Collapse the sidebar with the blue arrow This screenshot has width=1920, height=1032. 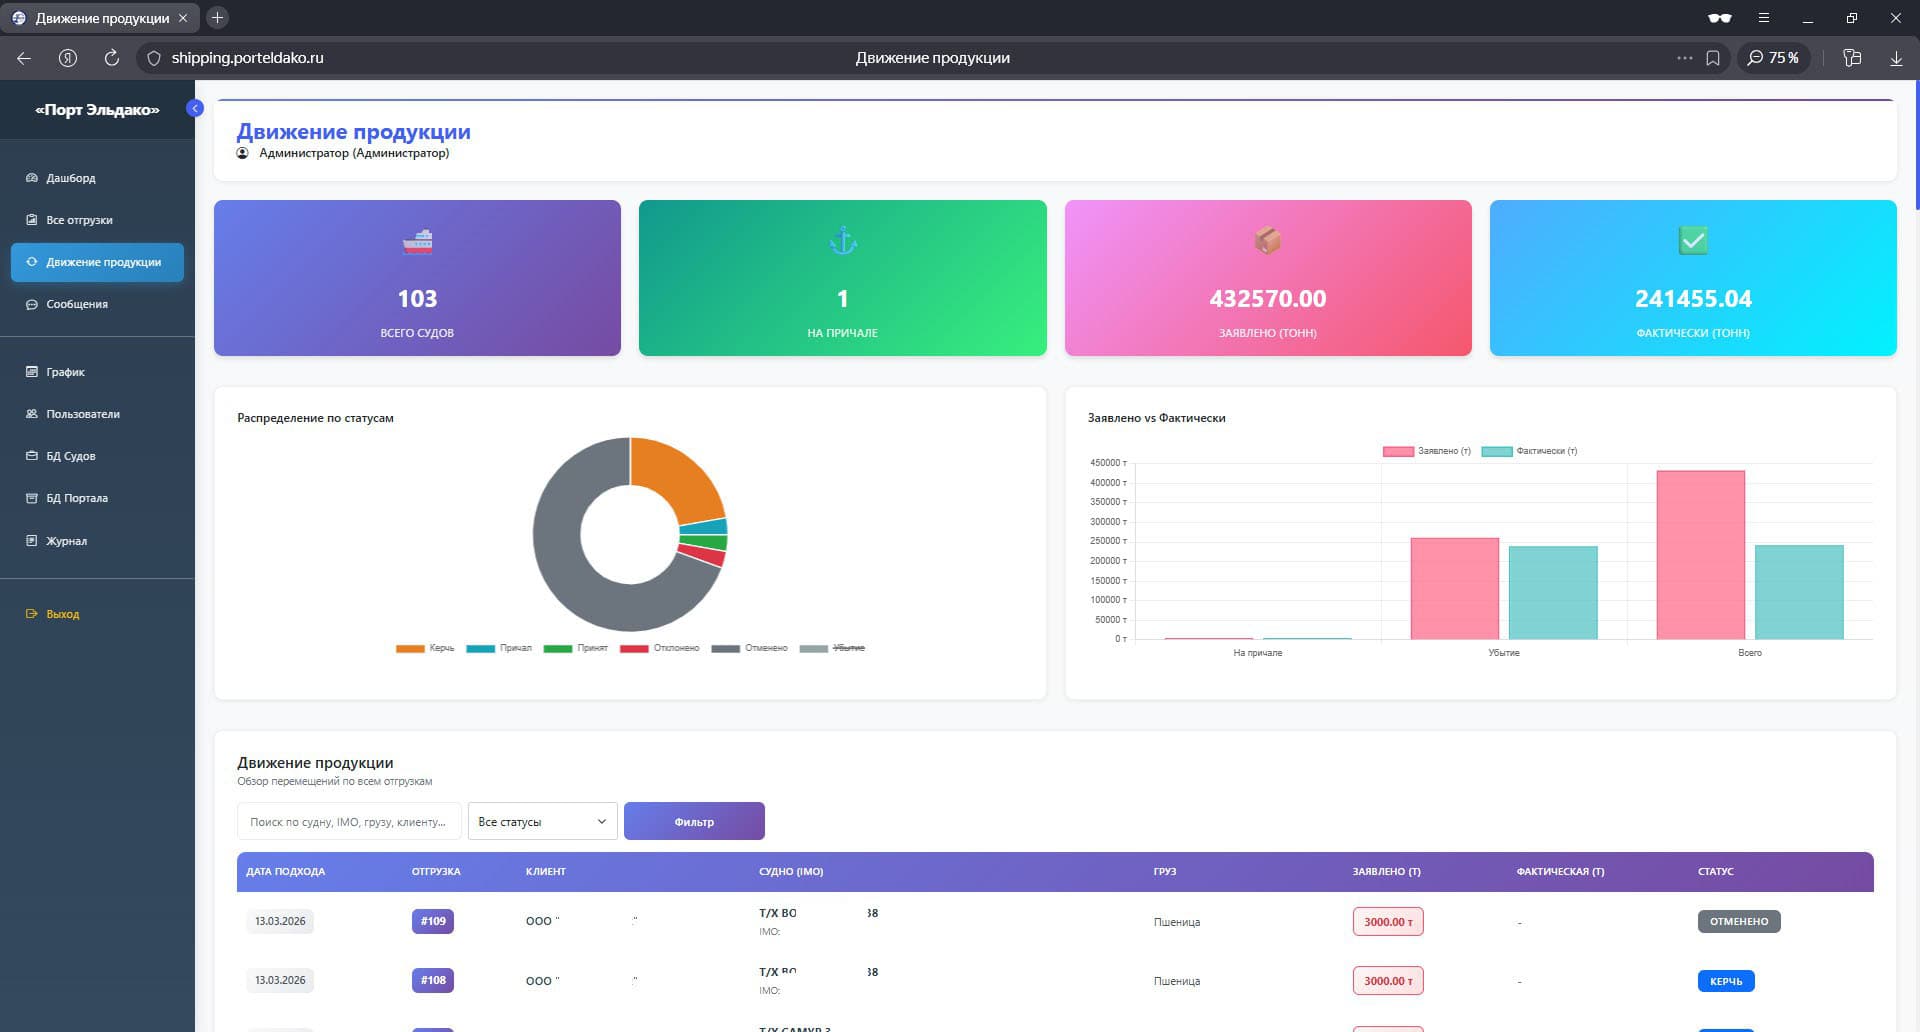(x=195, y=108)
